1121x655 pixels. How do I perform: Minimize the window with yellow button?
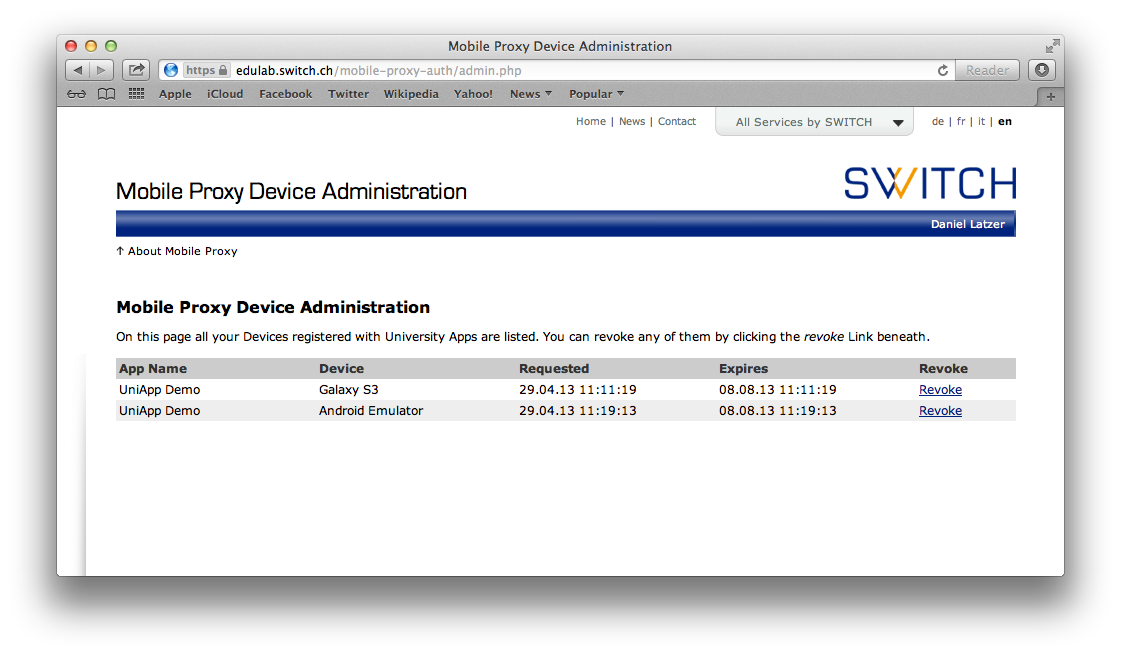[x=91, y=46]
